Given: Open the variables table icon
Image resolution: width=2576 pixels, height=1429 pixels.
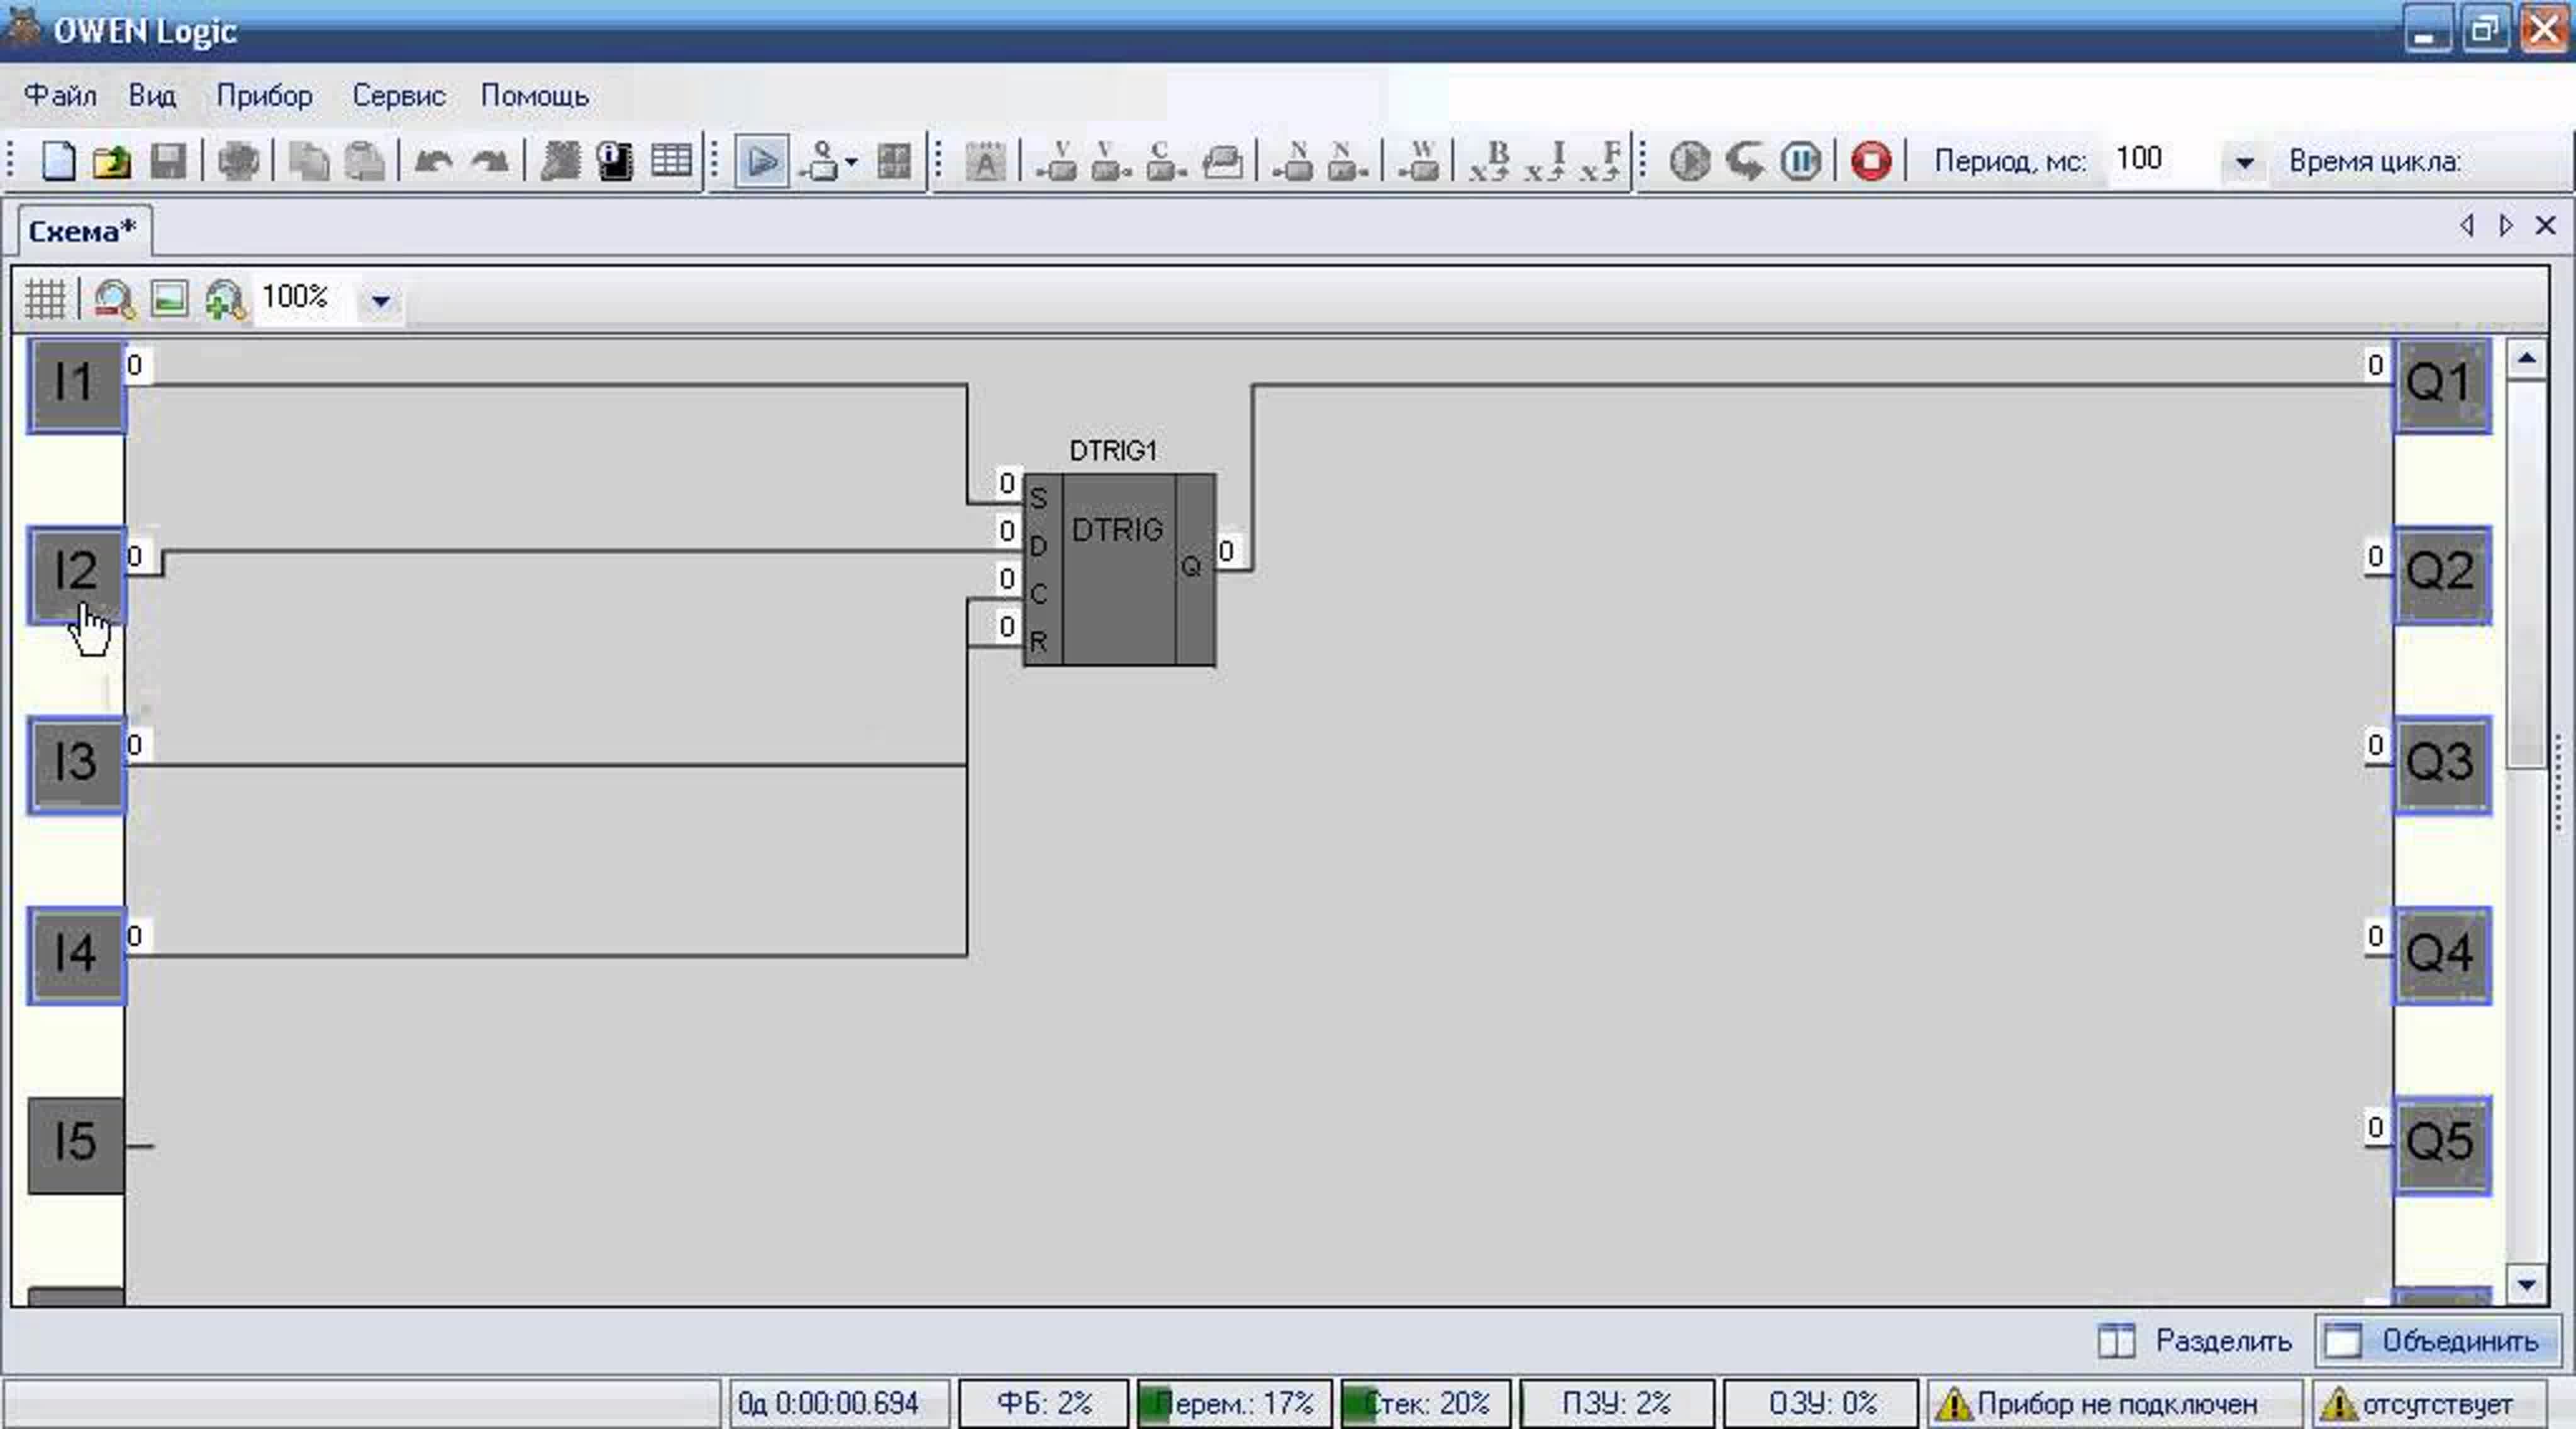Looking at the screenshot, I should pyautogui.click(x=671, y=161).
